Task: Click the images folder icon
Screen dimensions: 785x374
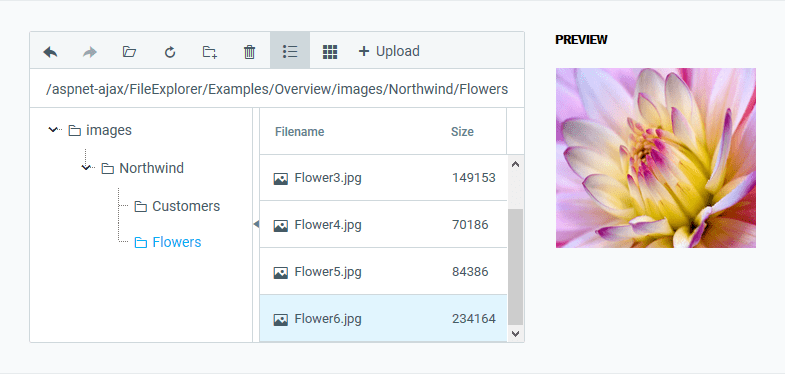Action: [x=75, y=131]
